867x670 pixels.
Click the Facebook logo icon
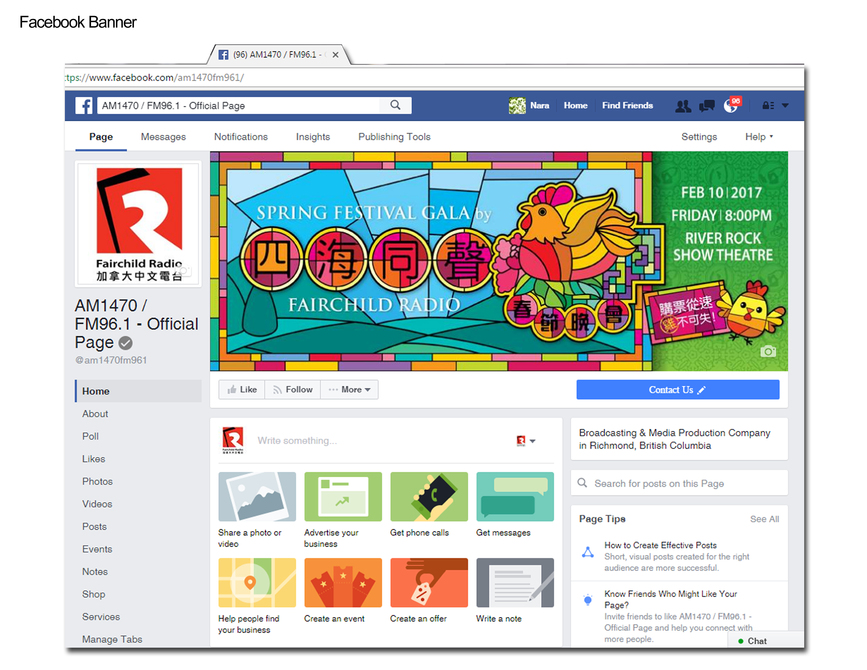point(84,105)
